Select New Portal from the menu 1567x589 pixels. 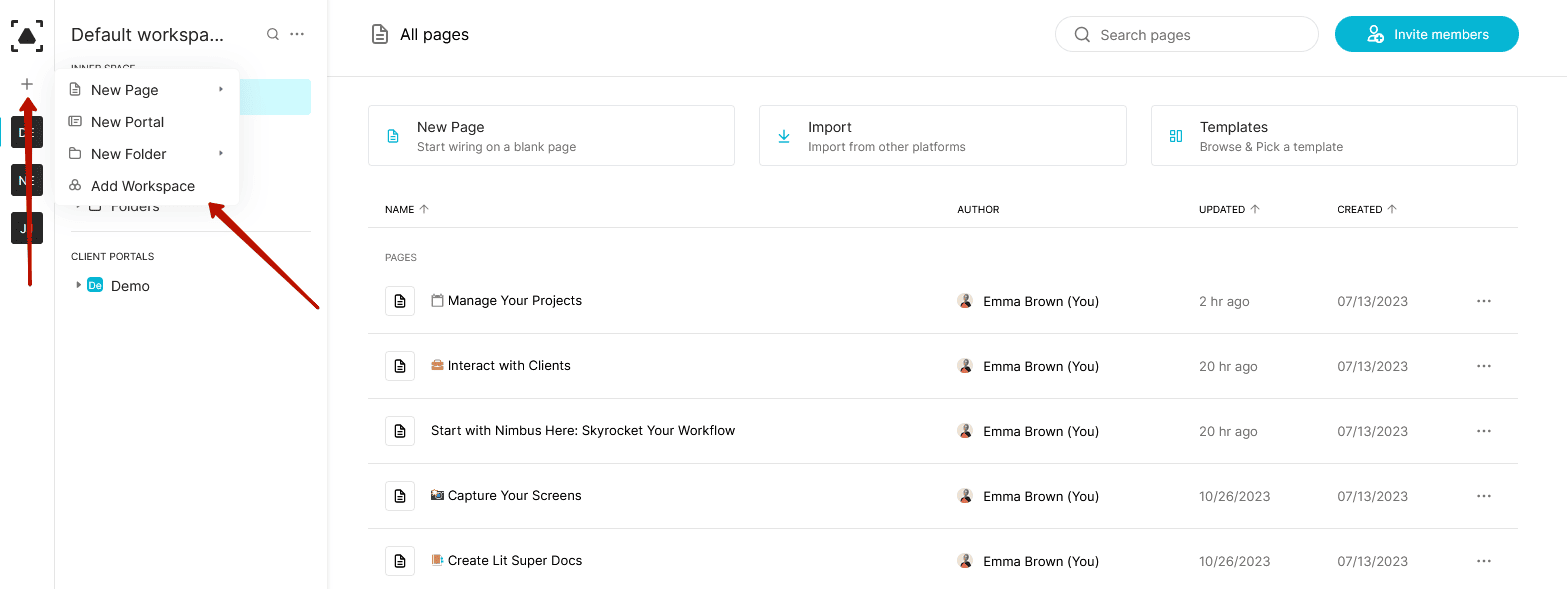[127, 122]
